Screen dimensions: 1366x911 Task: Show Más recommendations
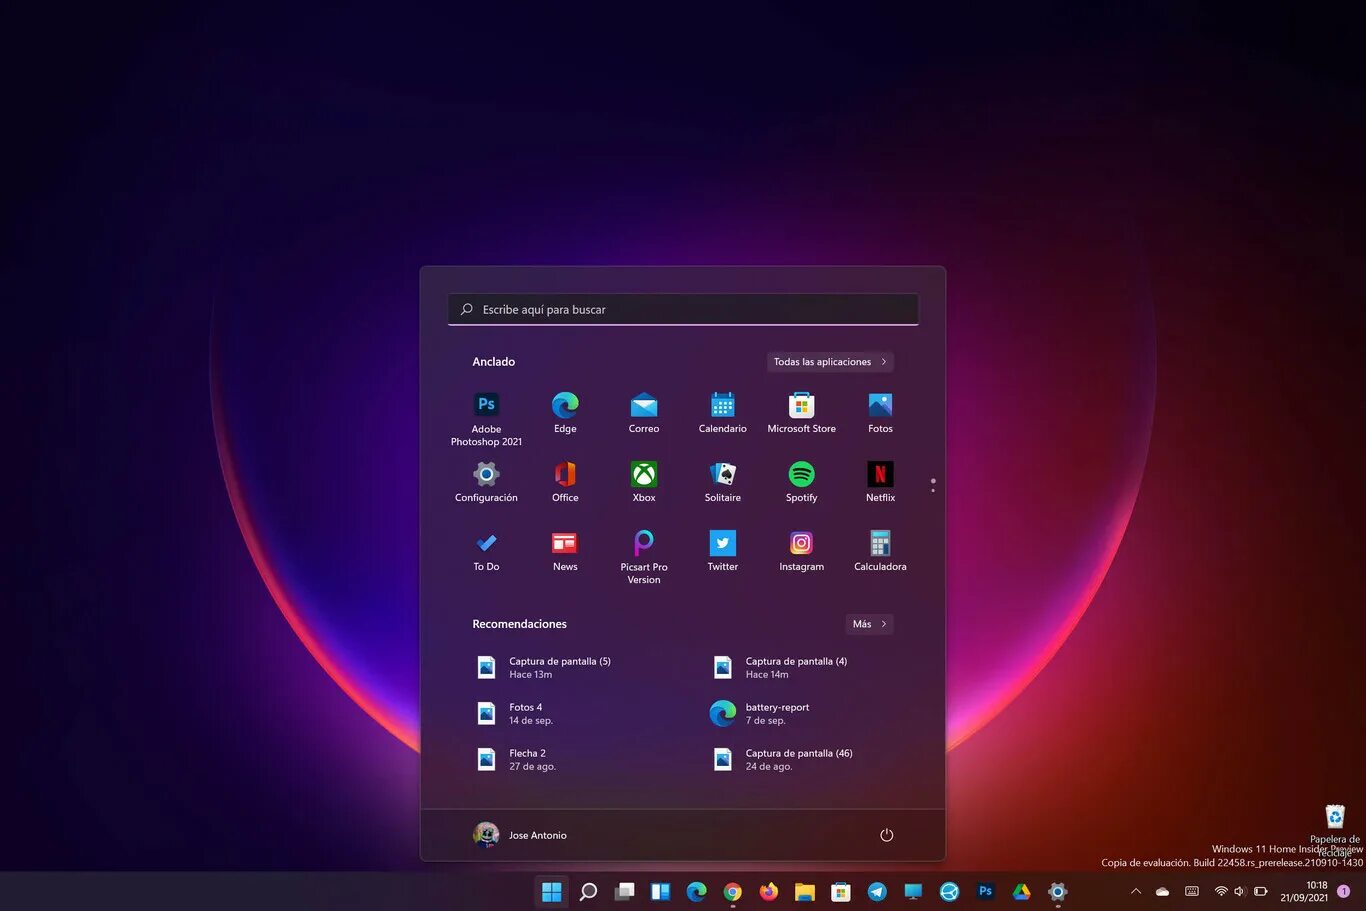[870, 624]
